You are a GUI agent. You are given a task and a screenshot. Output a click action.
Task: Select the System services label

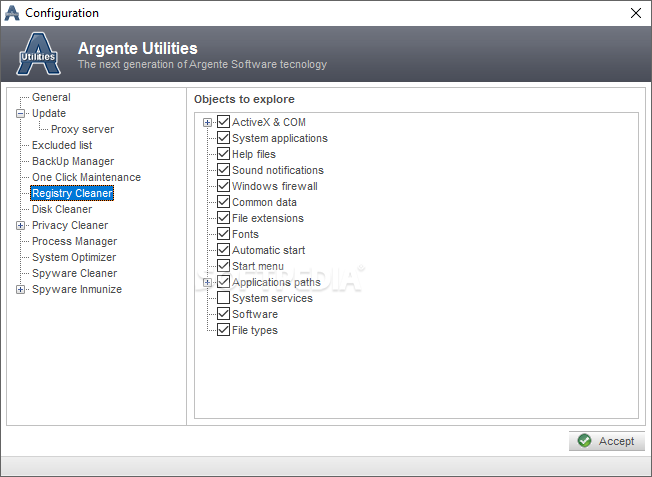click(272, 298)
